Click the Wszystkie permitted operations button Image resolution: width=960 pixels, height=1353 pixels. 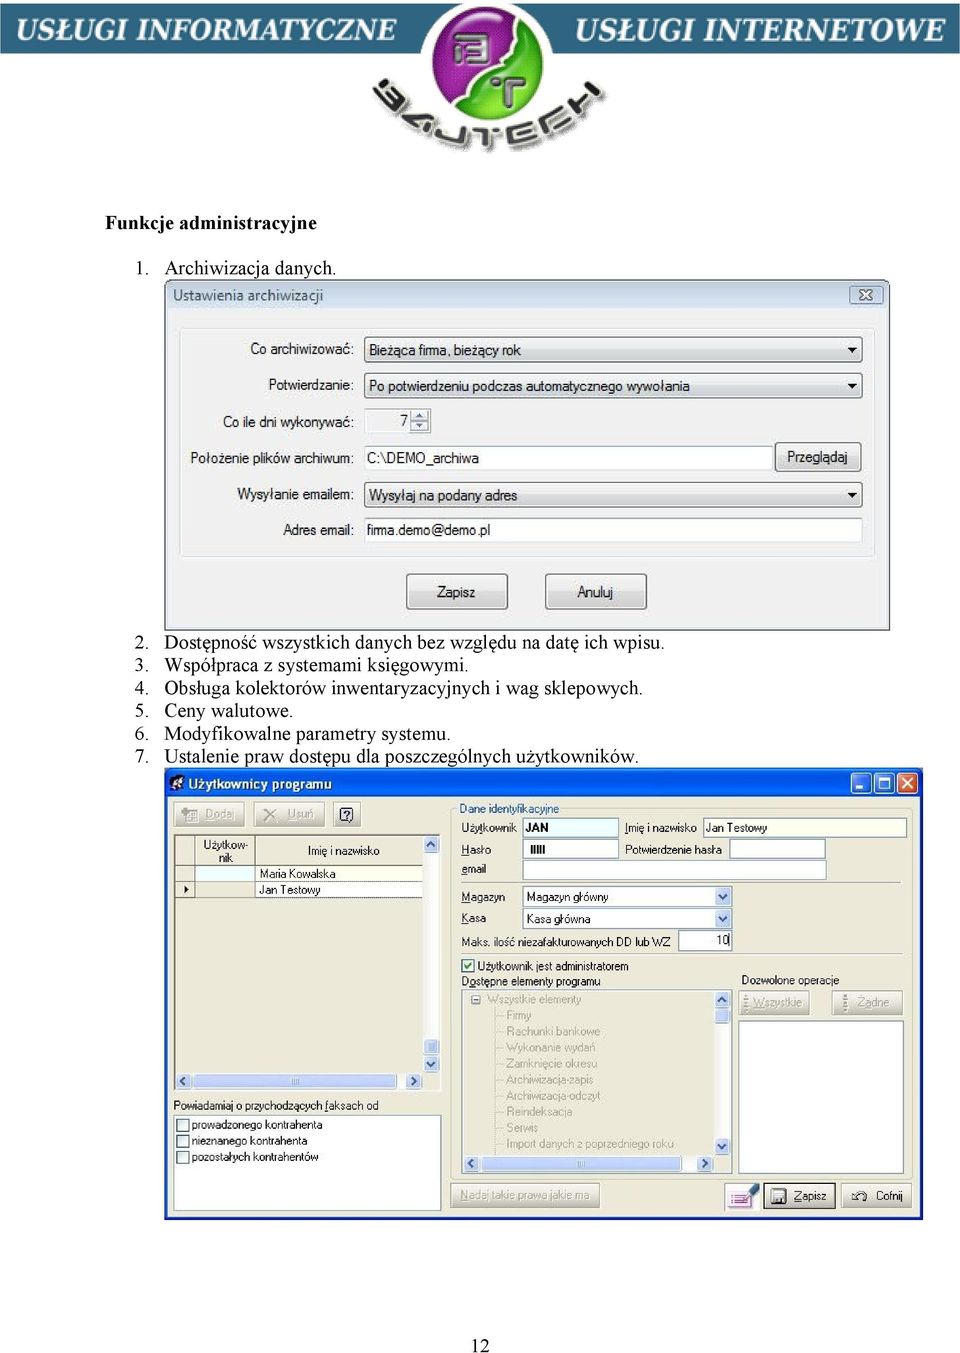tap(772, 1002)
